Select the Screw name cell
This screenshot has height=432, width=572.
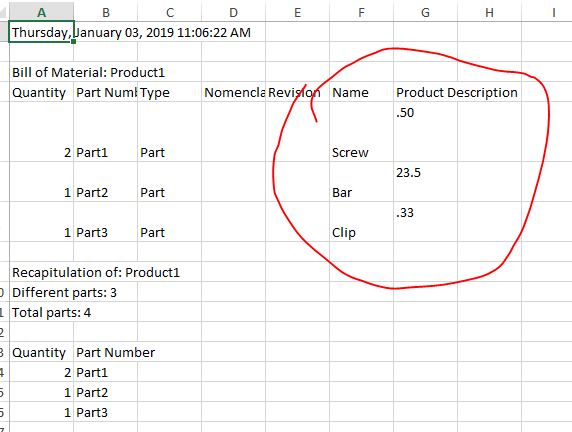362,132
